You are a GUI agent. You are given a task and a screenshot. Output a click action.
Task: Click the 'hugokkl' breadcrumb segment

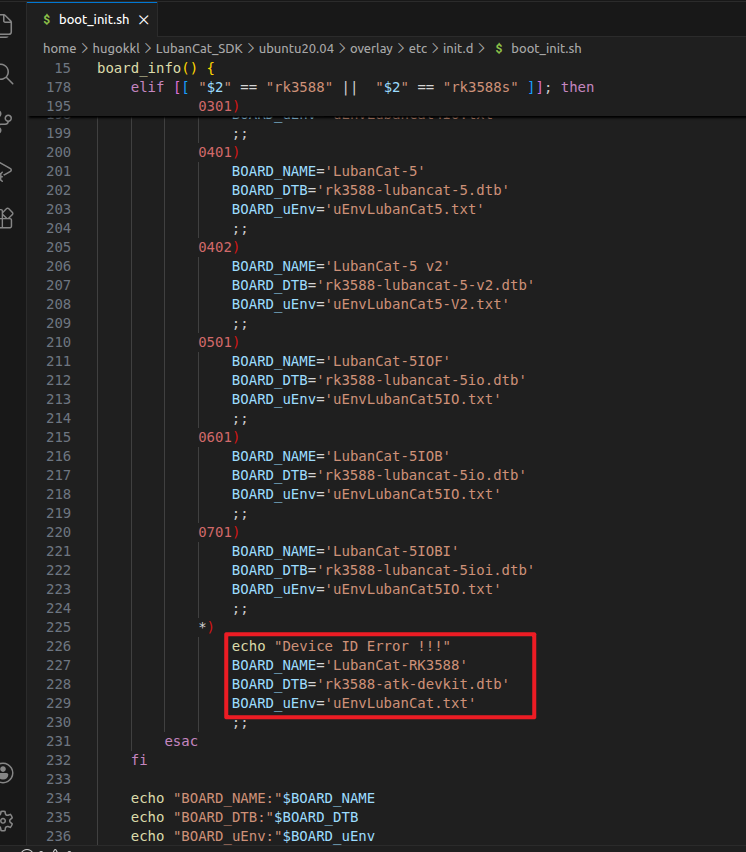(119, 48)
